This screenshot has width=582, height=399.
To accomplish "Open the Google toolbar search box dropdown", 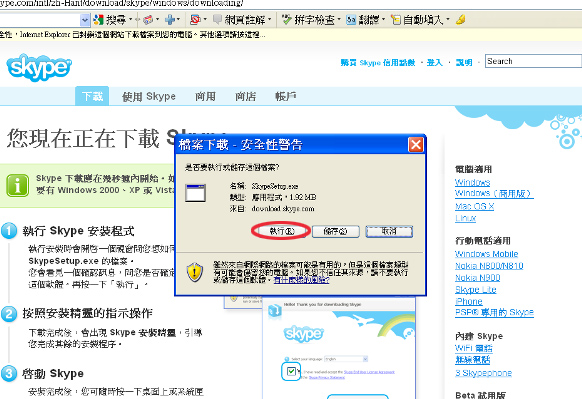I will [85, 20].
